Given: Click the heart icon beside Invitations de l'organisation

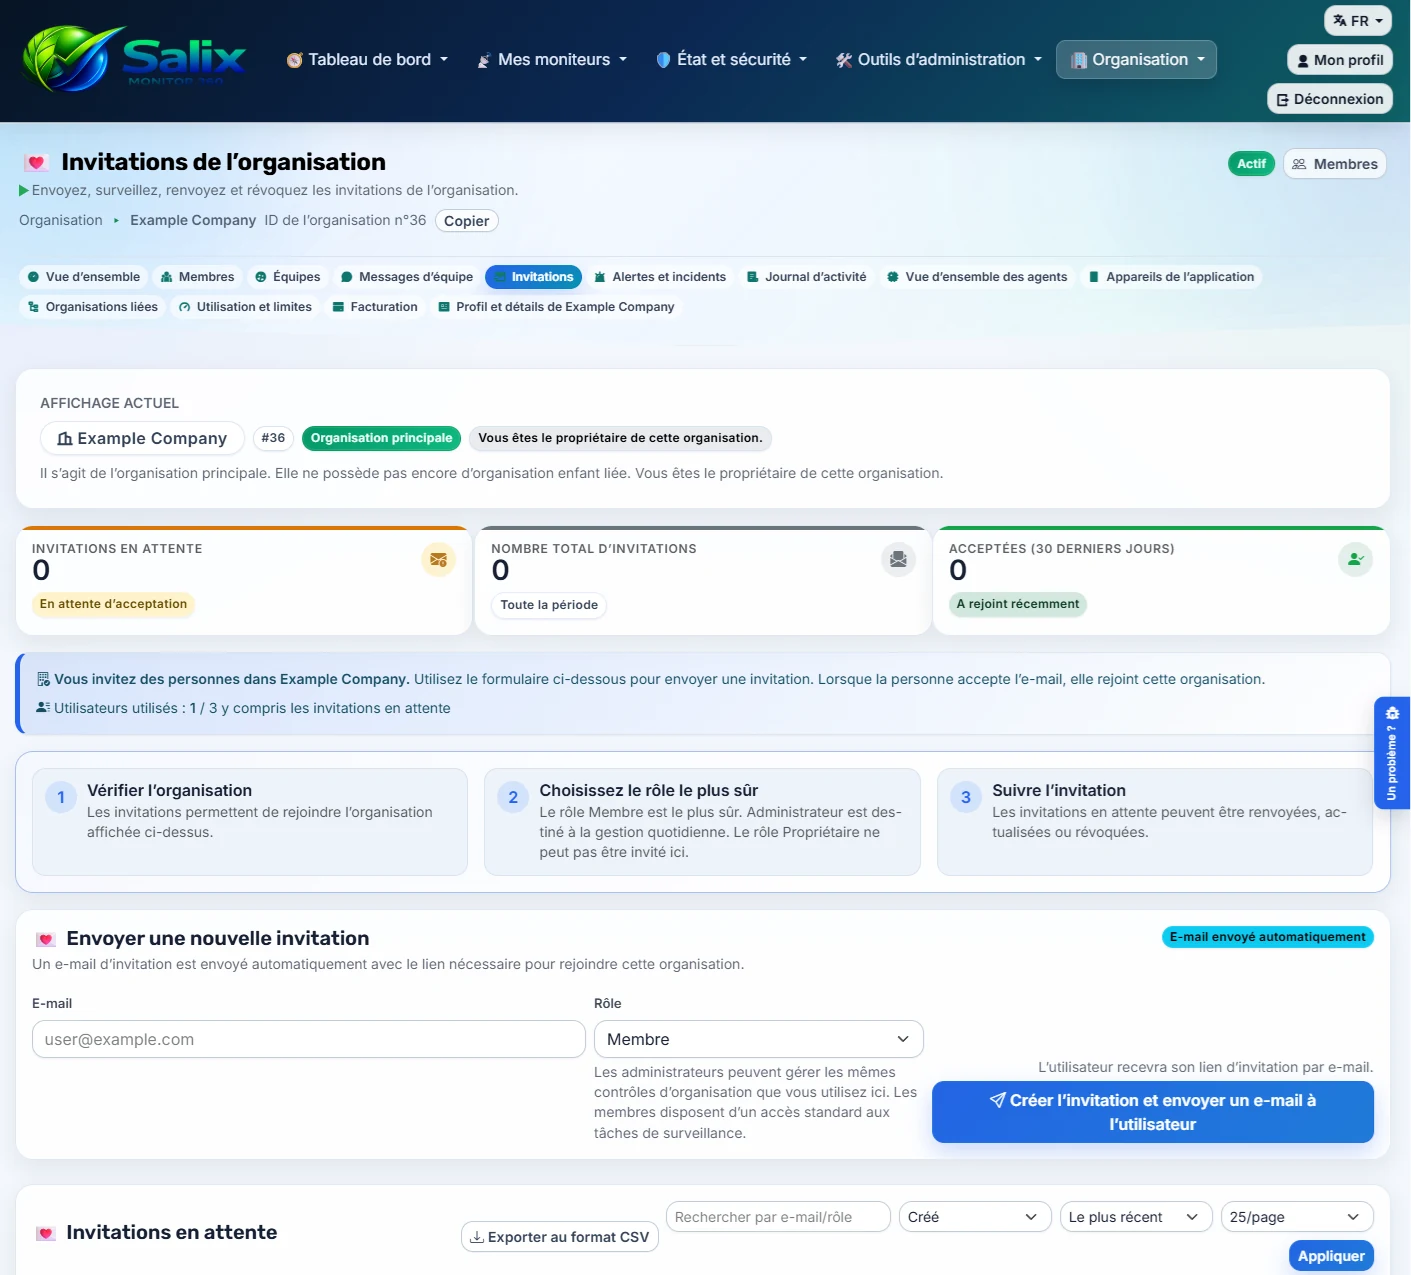Looking at the screenshot, I should (x=37, y=162).
